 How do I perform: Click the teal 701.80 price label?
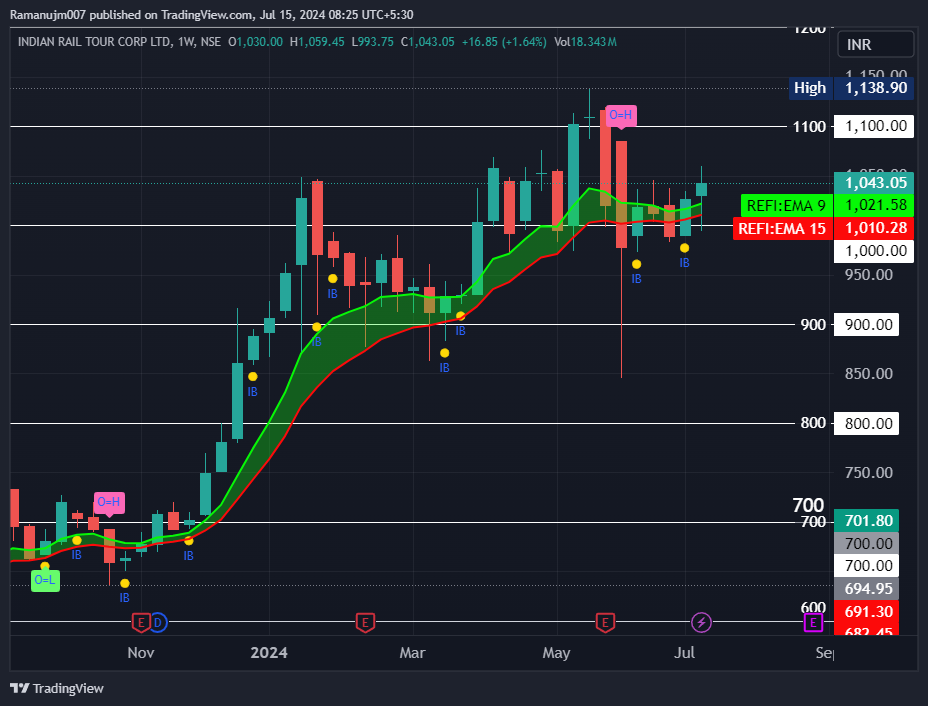pyautogui.click(x=866, y=521)
